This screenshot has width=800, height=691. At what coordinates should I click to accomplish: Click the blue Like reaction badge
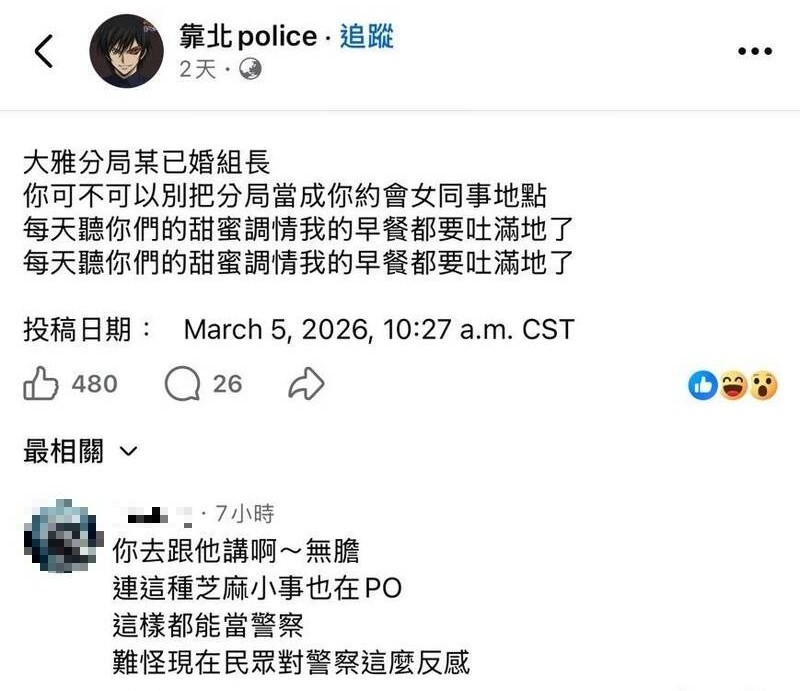[703, 384]
